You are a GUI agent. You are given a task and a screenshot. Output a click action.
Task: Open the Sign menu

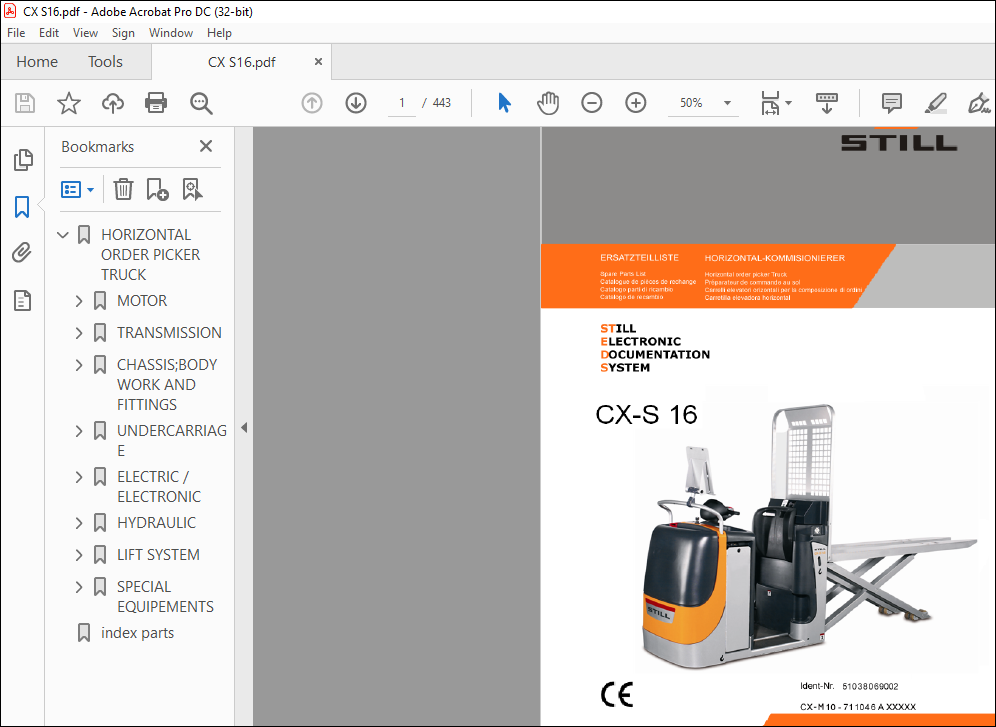(x=123, y=33)
